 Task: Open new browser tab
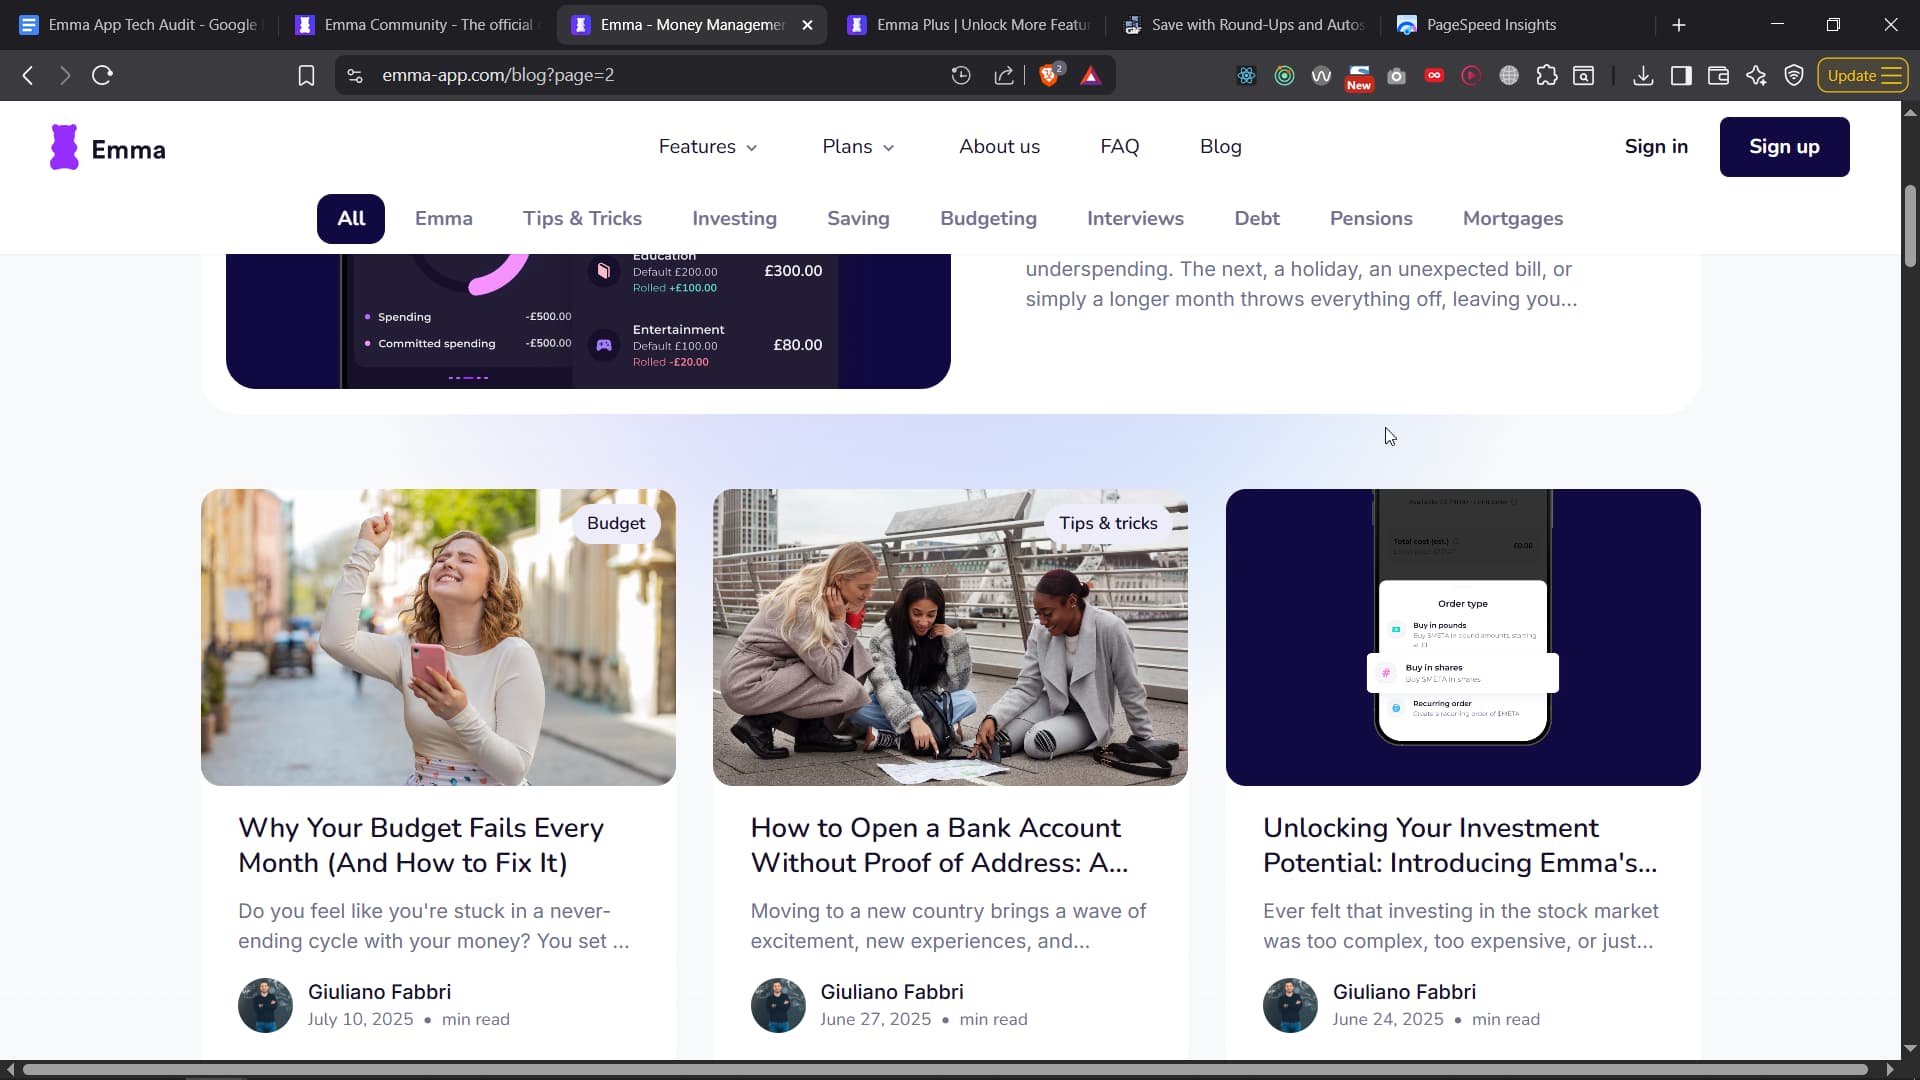point(1679,25)
